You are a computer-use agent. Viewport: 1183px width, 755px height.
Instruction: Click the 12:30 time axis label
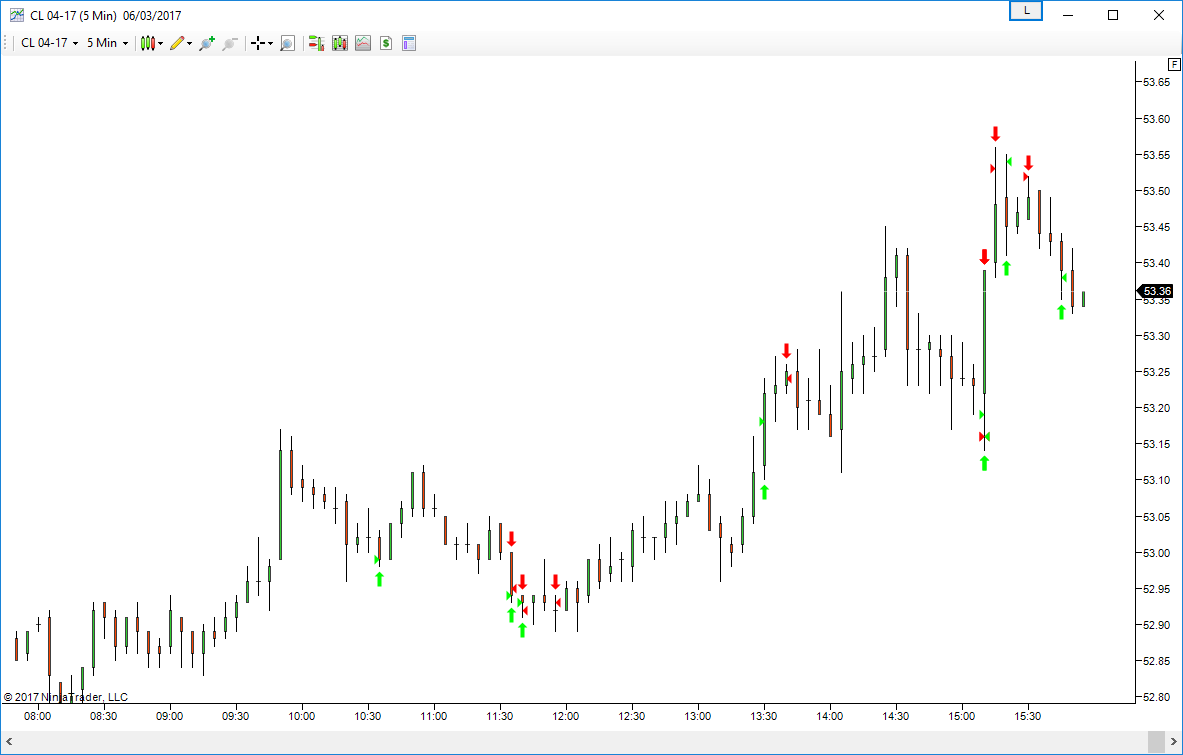coord(631,717)
